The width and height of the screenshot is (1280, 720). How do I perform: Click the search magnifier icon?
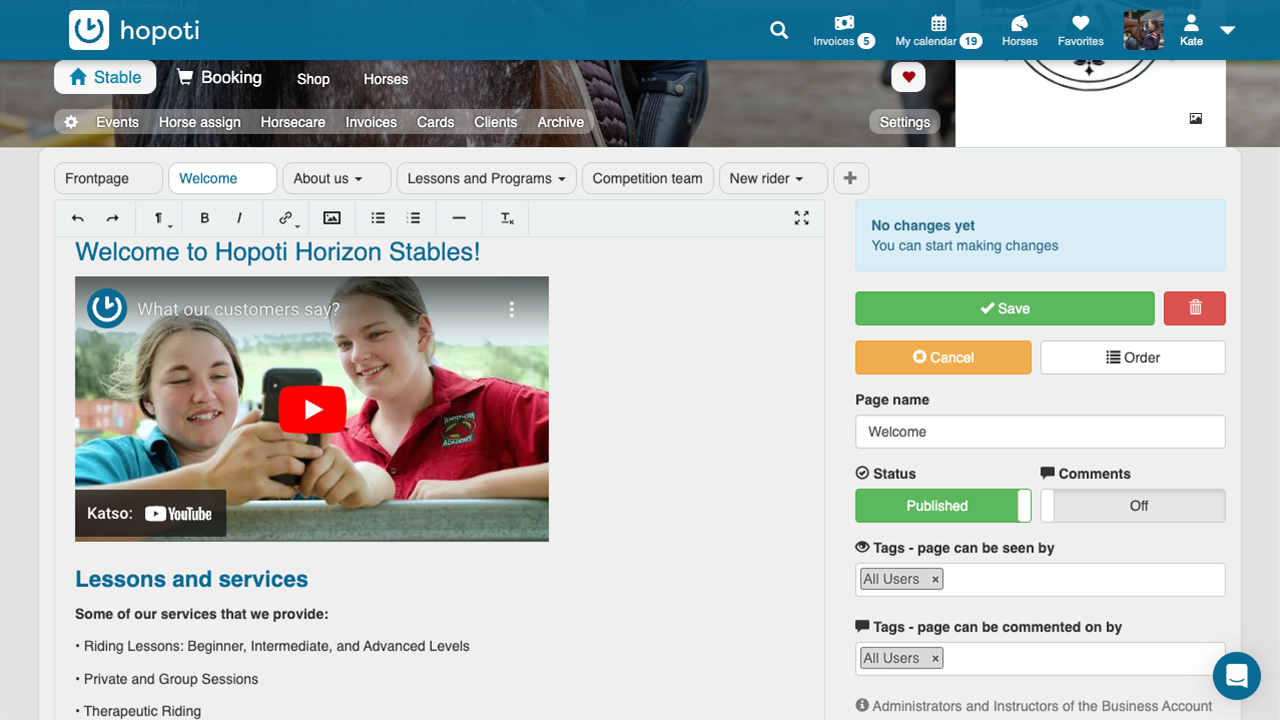coord(779,30)
